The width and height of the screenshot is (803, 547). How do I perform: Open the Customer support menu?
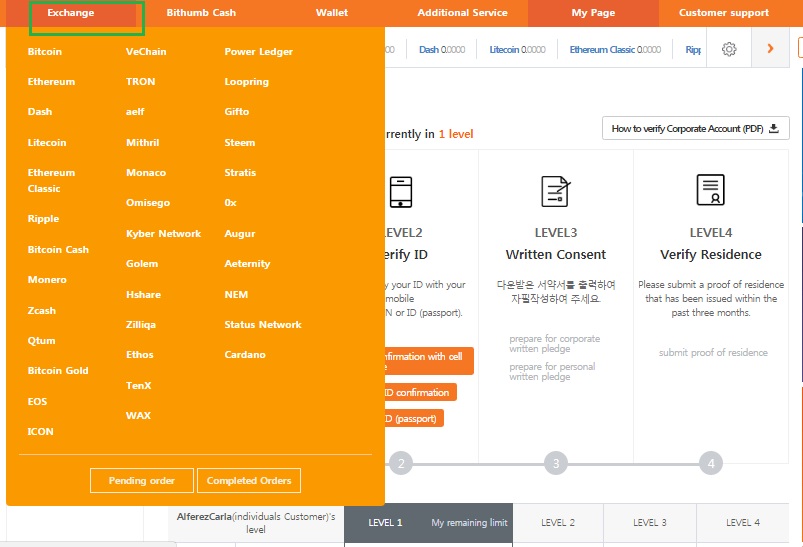724,13
